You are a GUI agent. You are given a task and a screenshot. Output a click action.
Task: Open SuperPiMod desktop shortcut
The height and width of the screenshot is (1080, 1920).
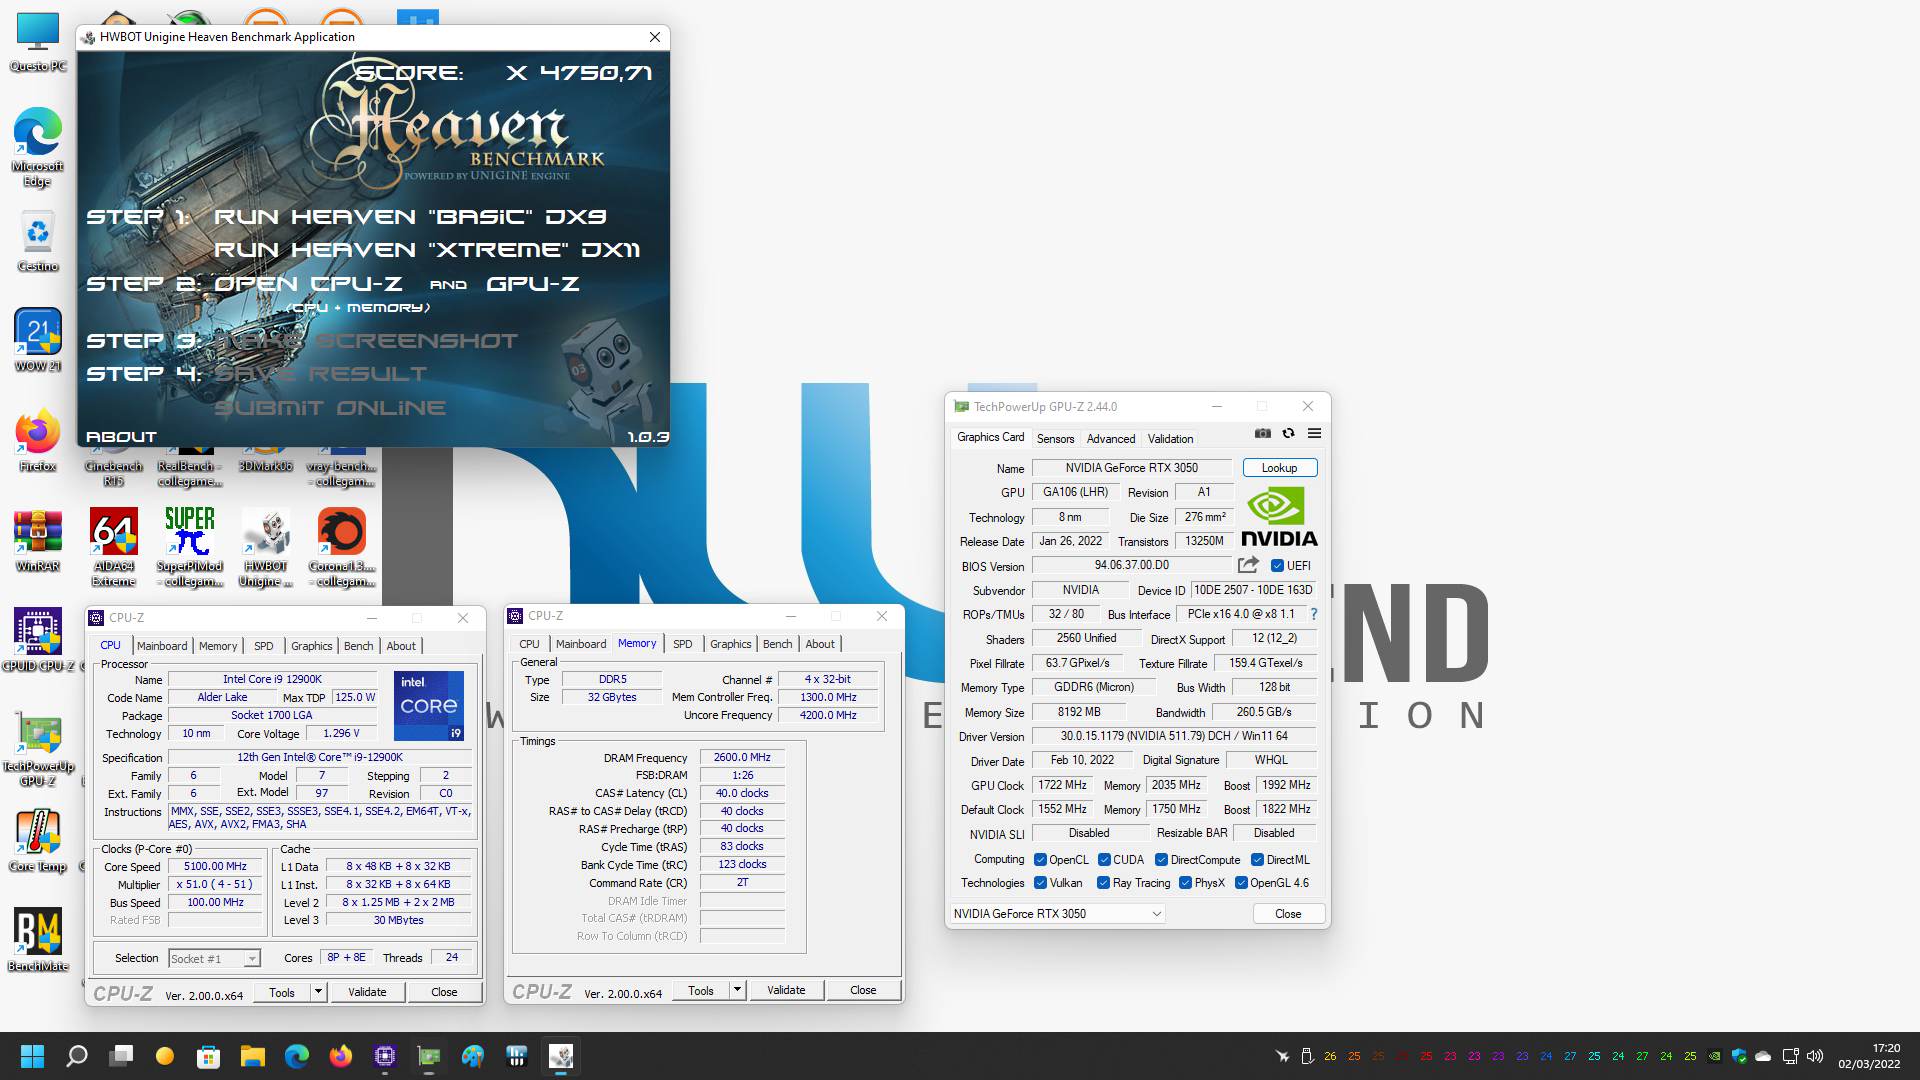point(190,547)
